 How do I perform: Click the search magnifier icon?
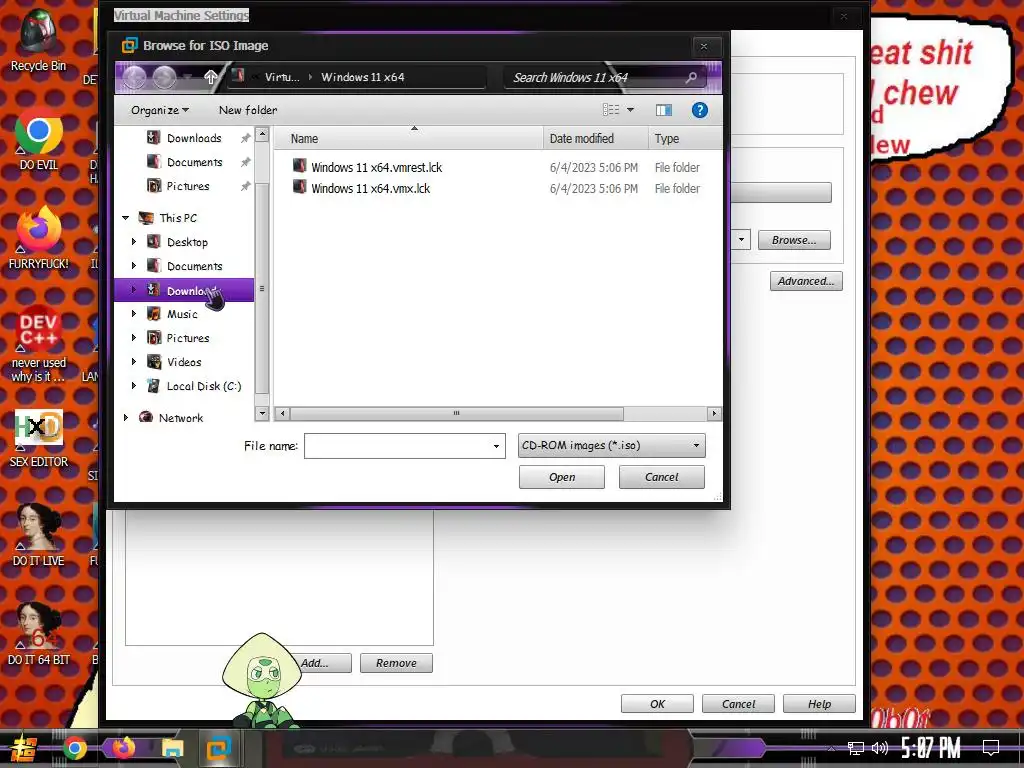[x=691, y=78]
